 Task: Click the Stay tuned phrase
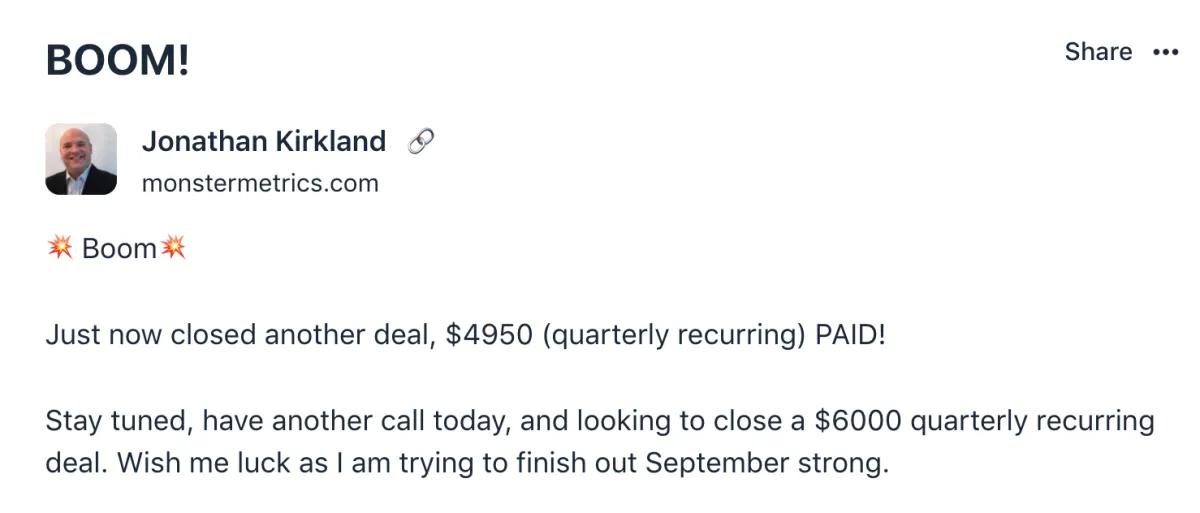pos(119,421)
